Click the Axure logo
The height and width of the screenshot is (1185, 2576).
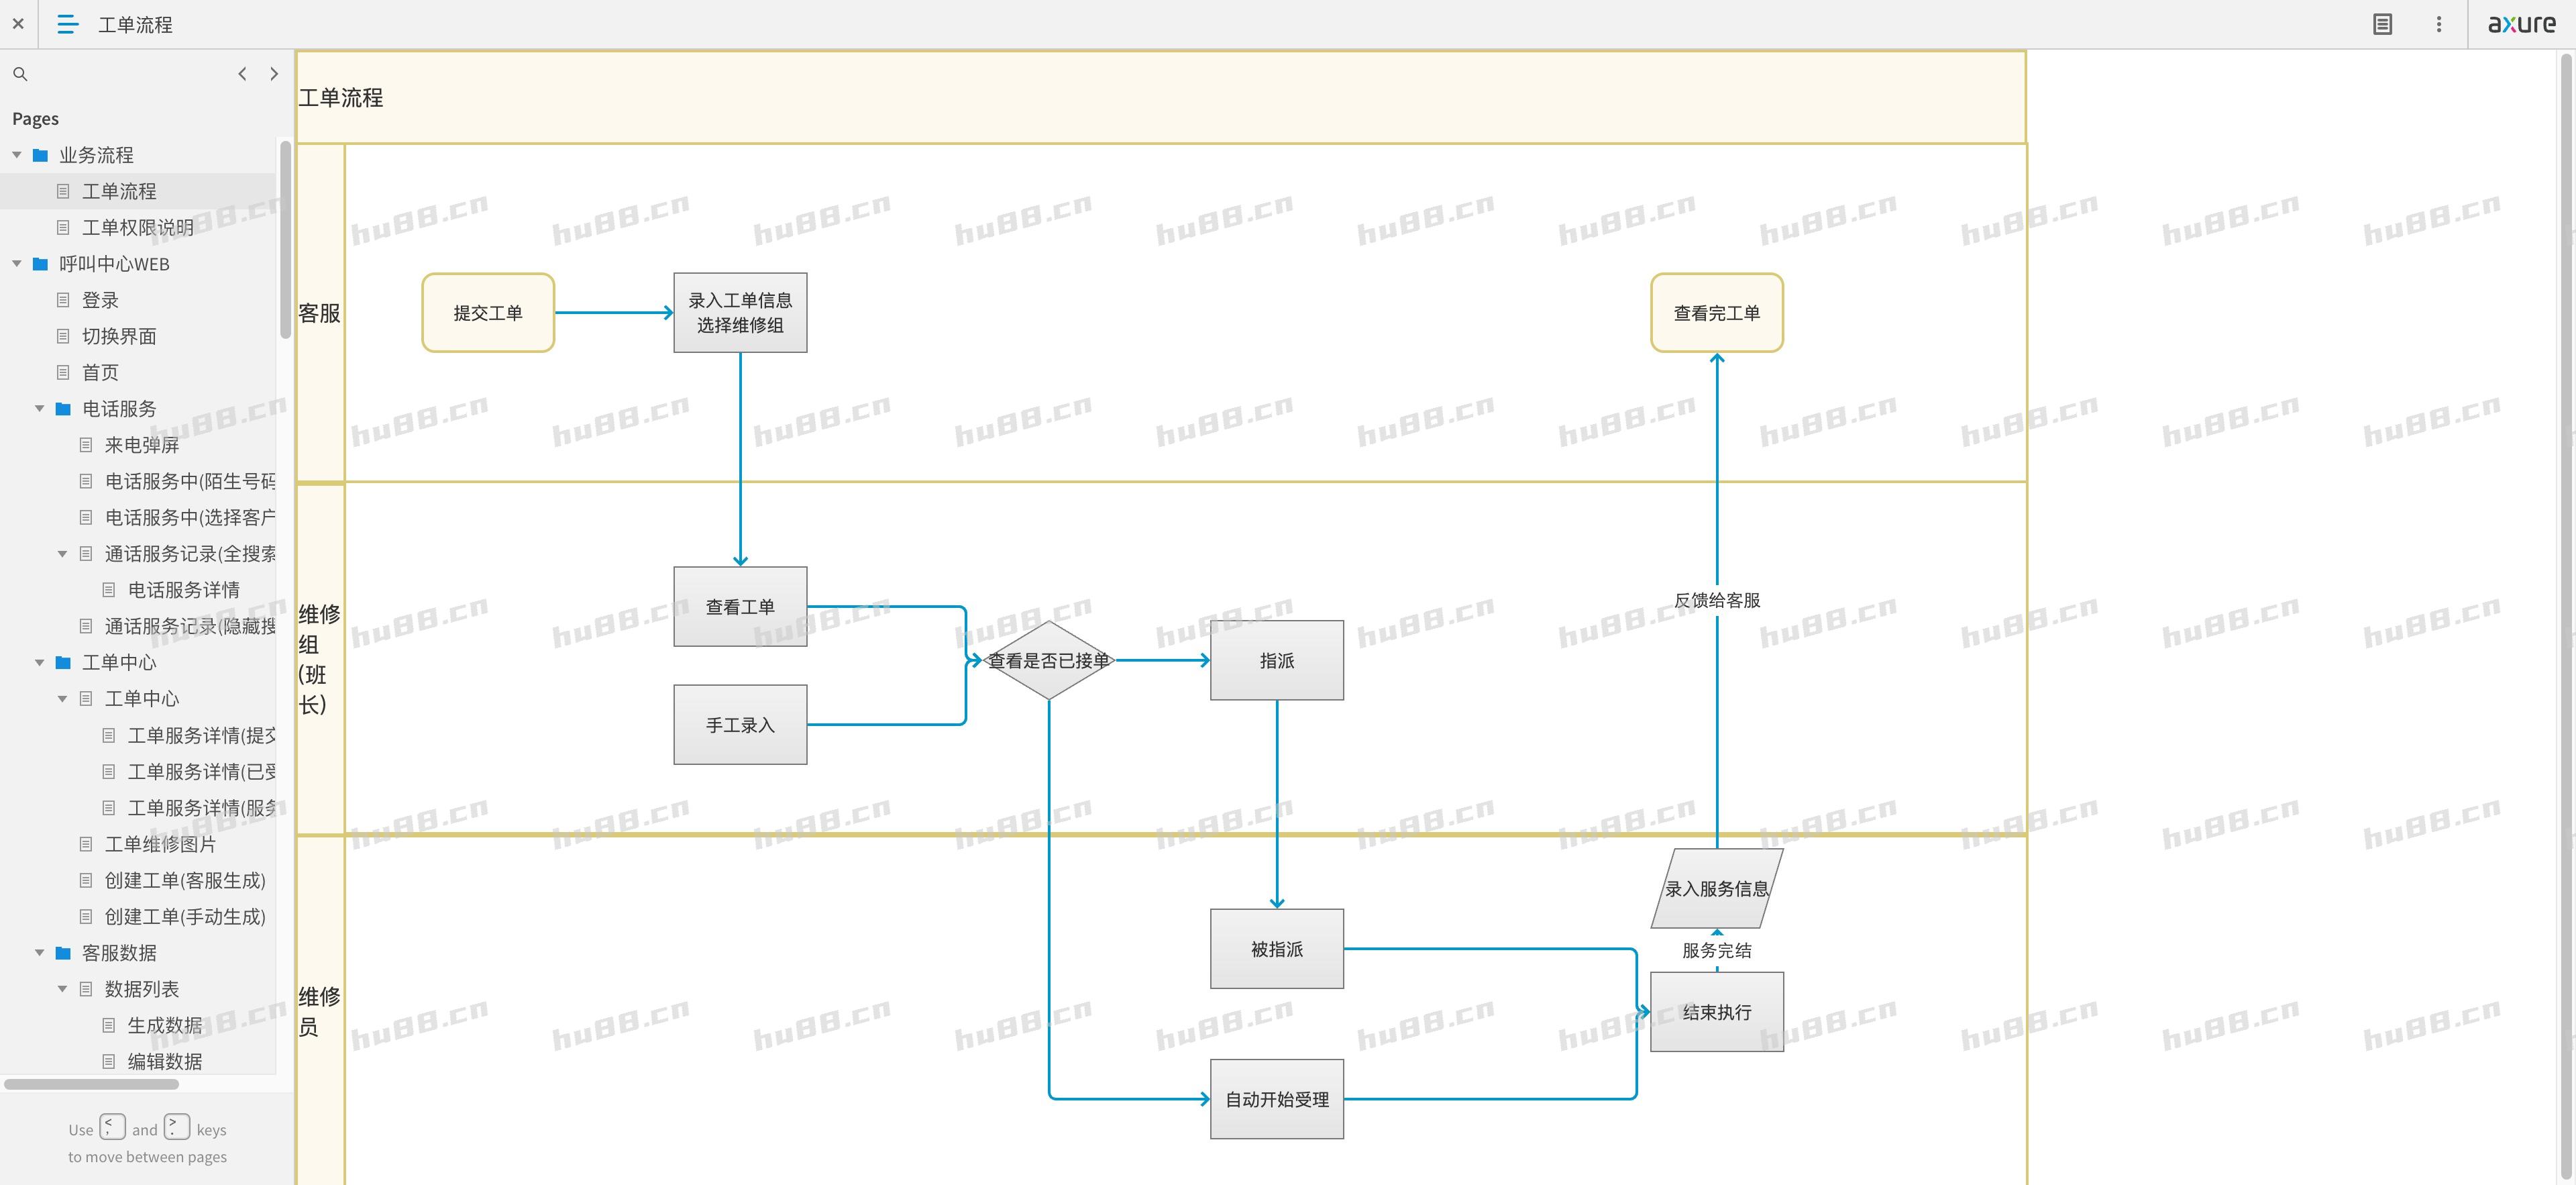coord(2521,24)
